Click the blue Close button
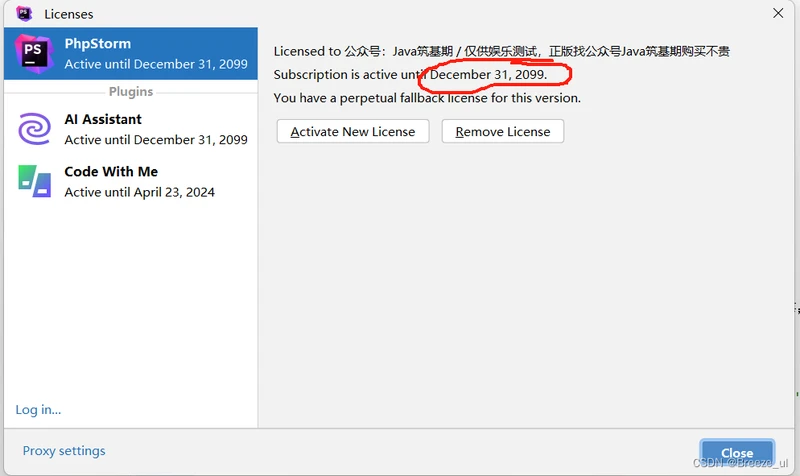The height and width of the screenshot is (476, 800). [737, 453]
